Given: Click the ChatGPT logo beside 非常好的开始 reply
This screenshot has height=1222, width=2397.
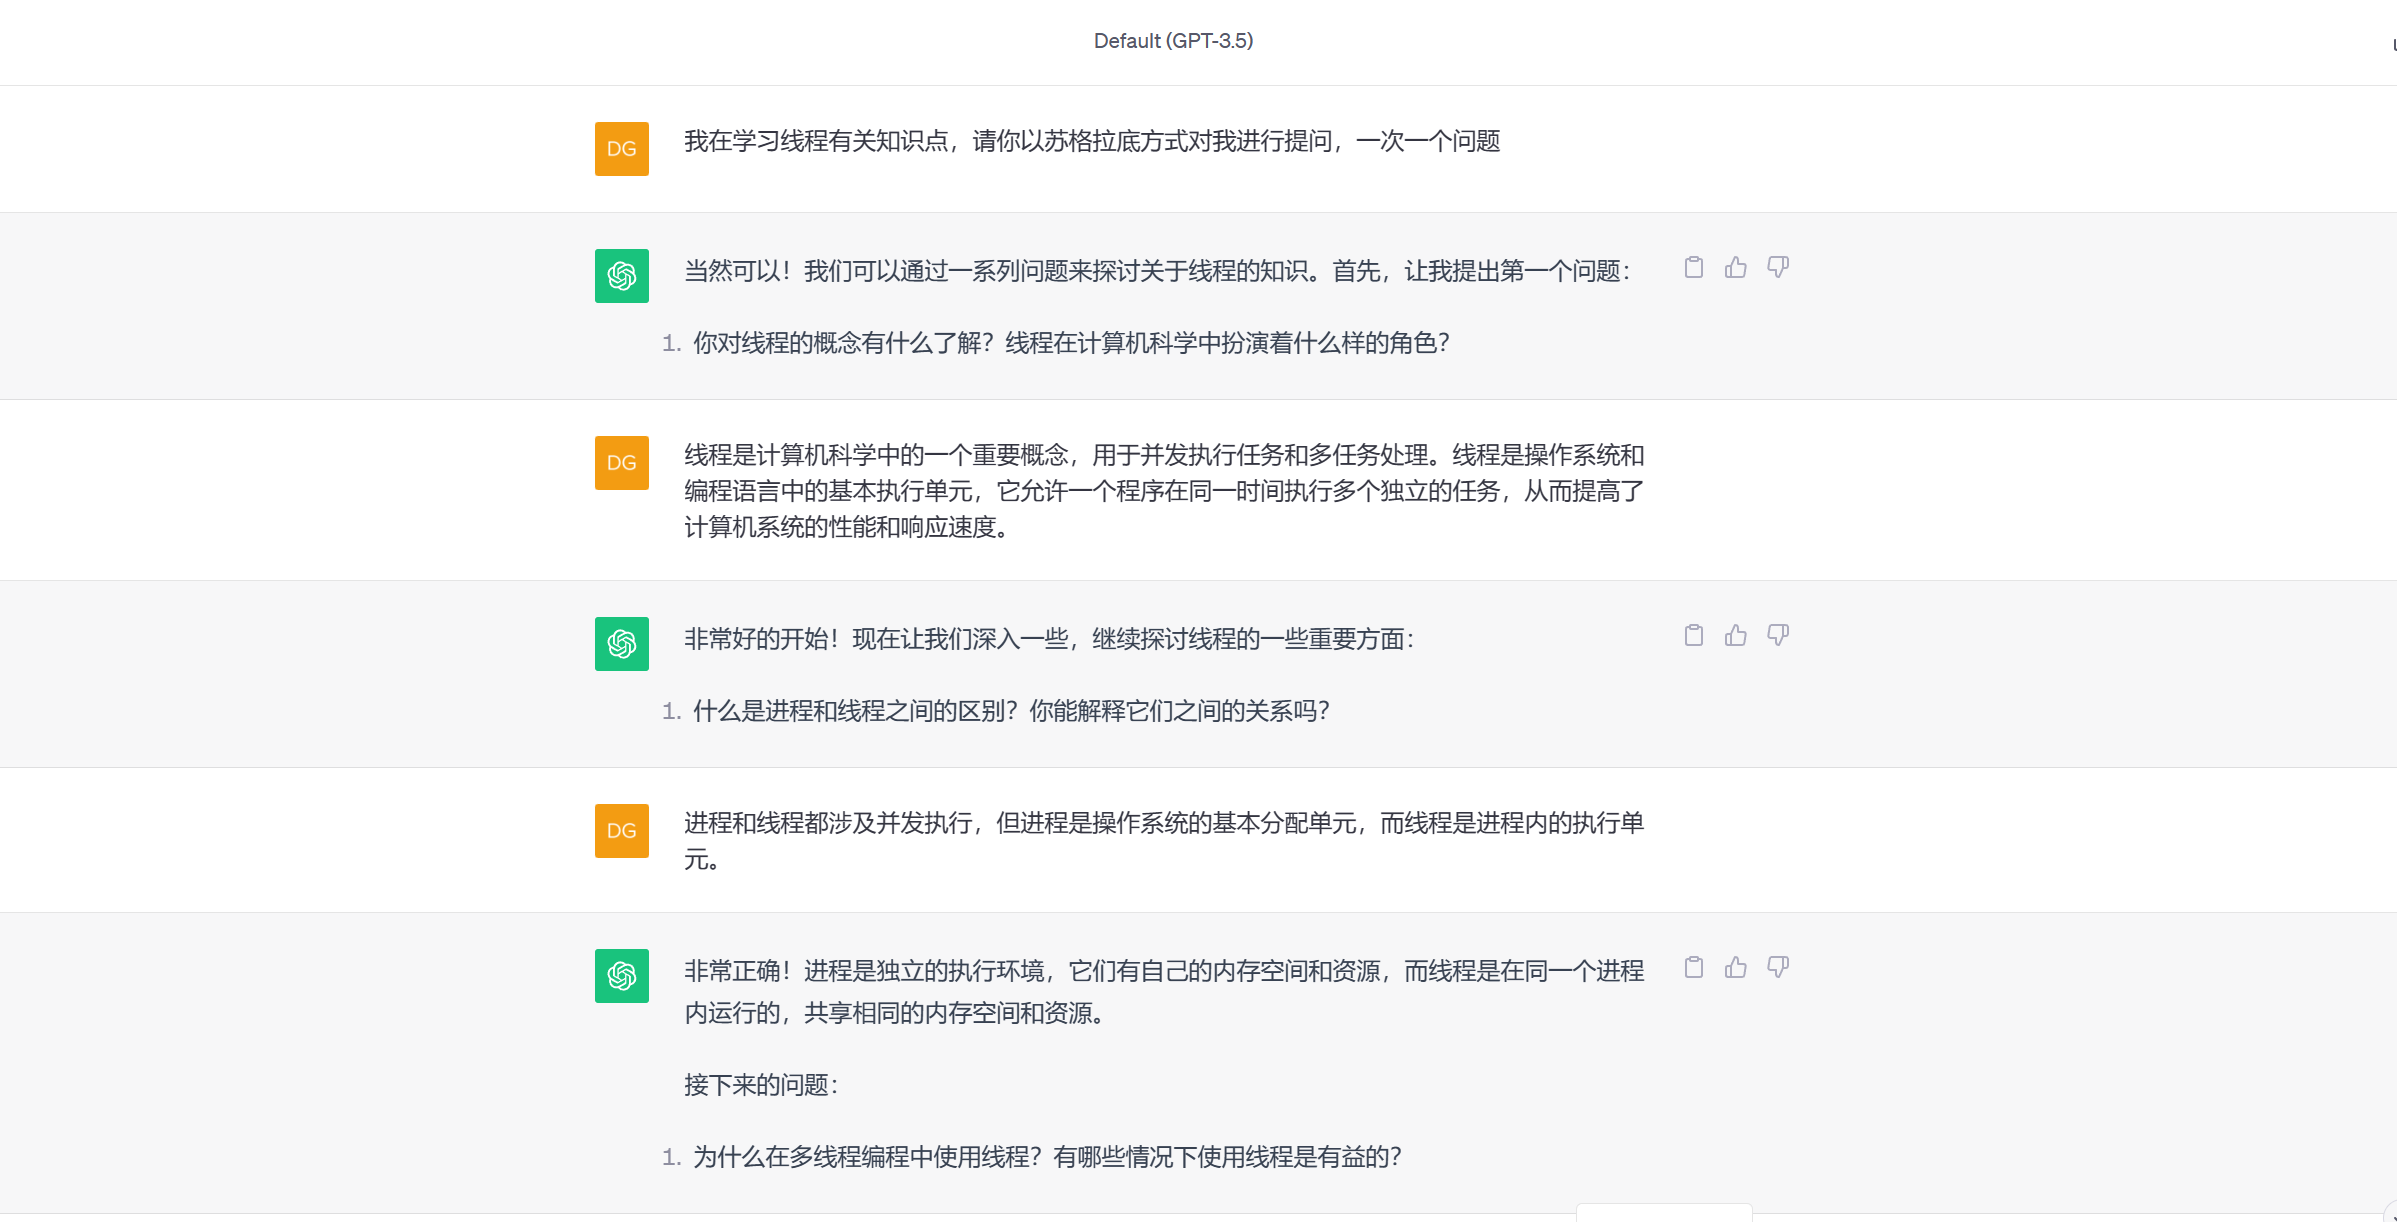Looking at the screenshot, I should tap(621, 644).
